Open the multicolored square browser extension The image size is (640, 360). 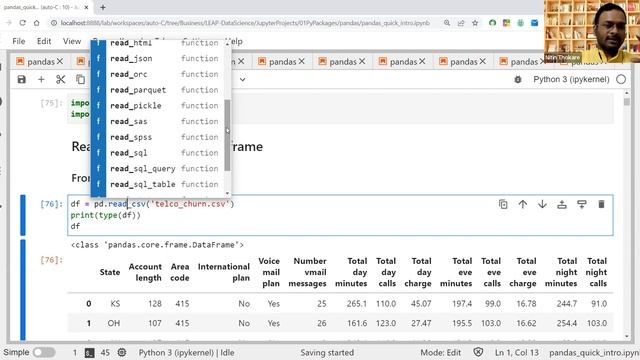[x=507, y=23]
